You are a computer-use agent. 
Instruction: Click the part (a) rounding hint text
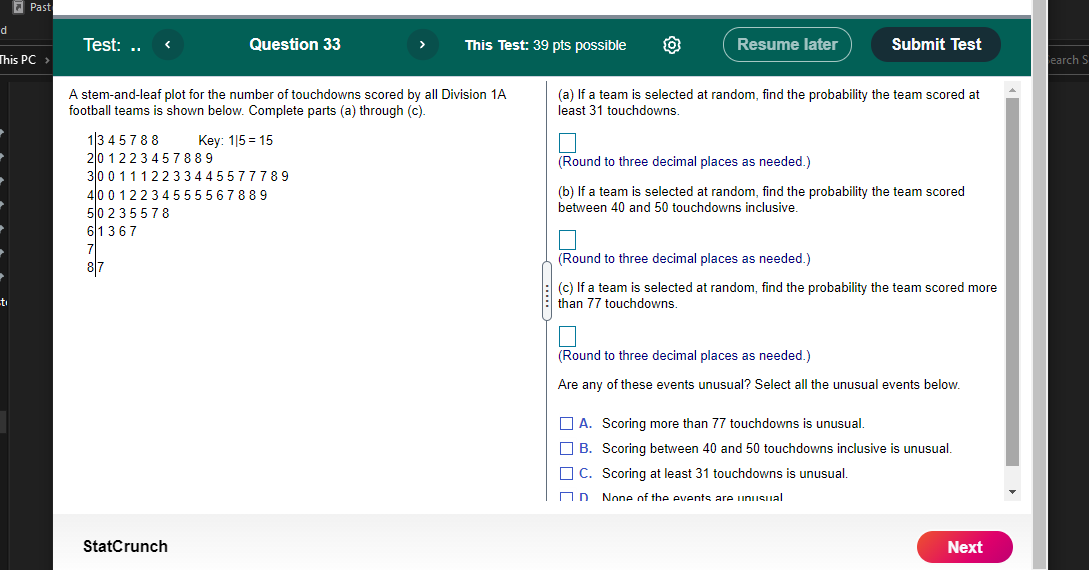point(684,162)
